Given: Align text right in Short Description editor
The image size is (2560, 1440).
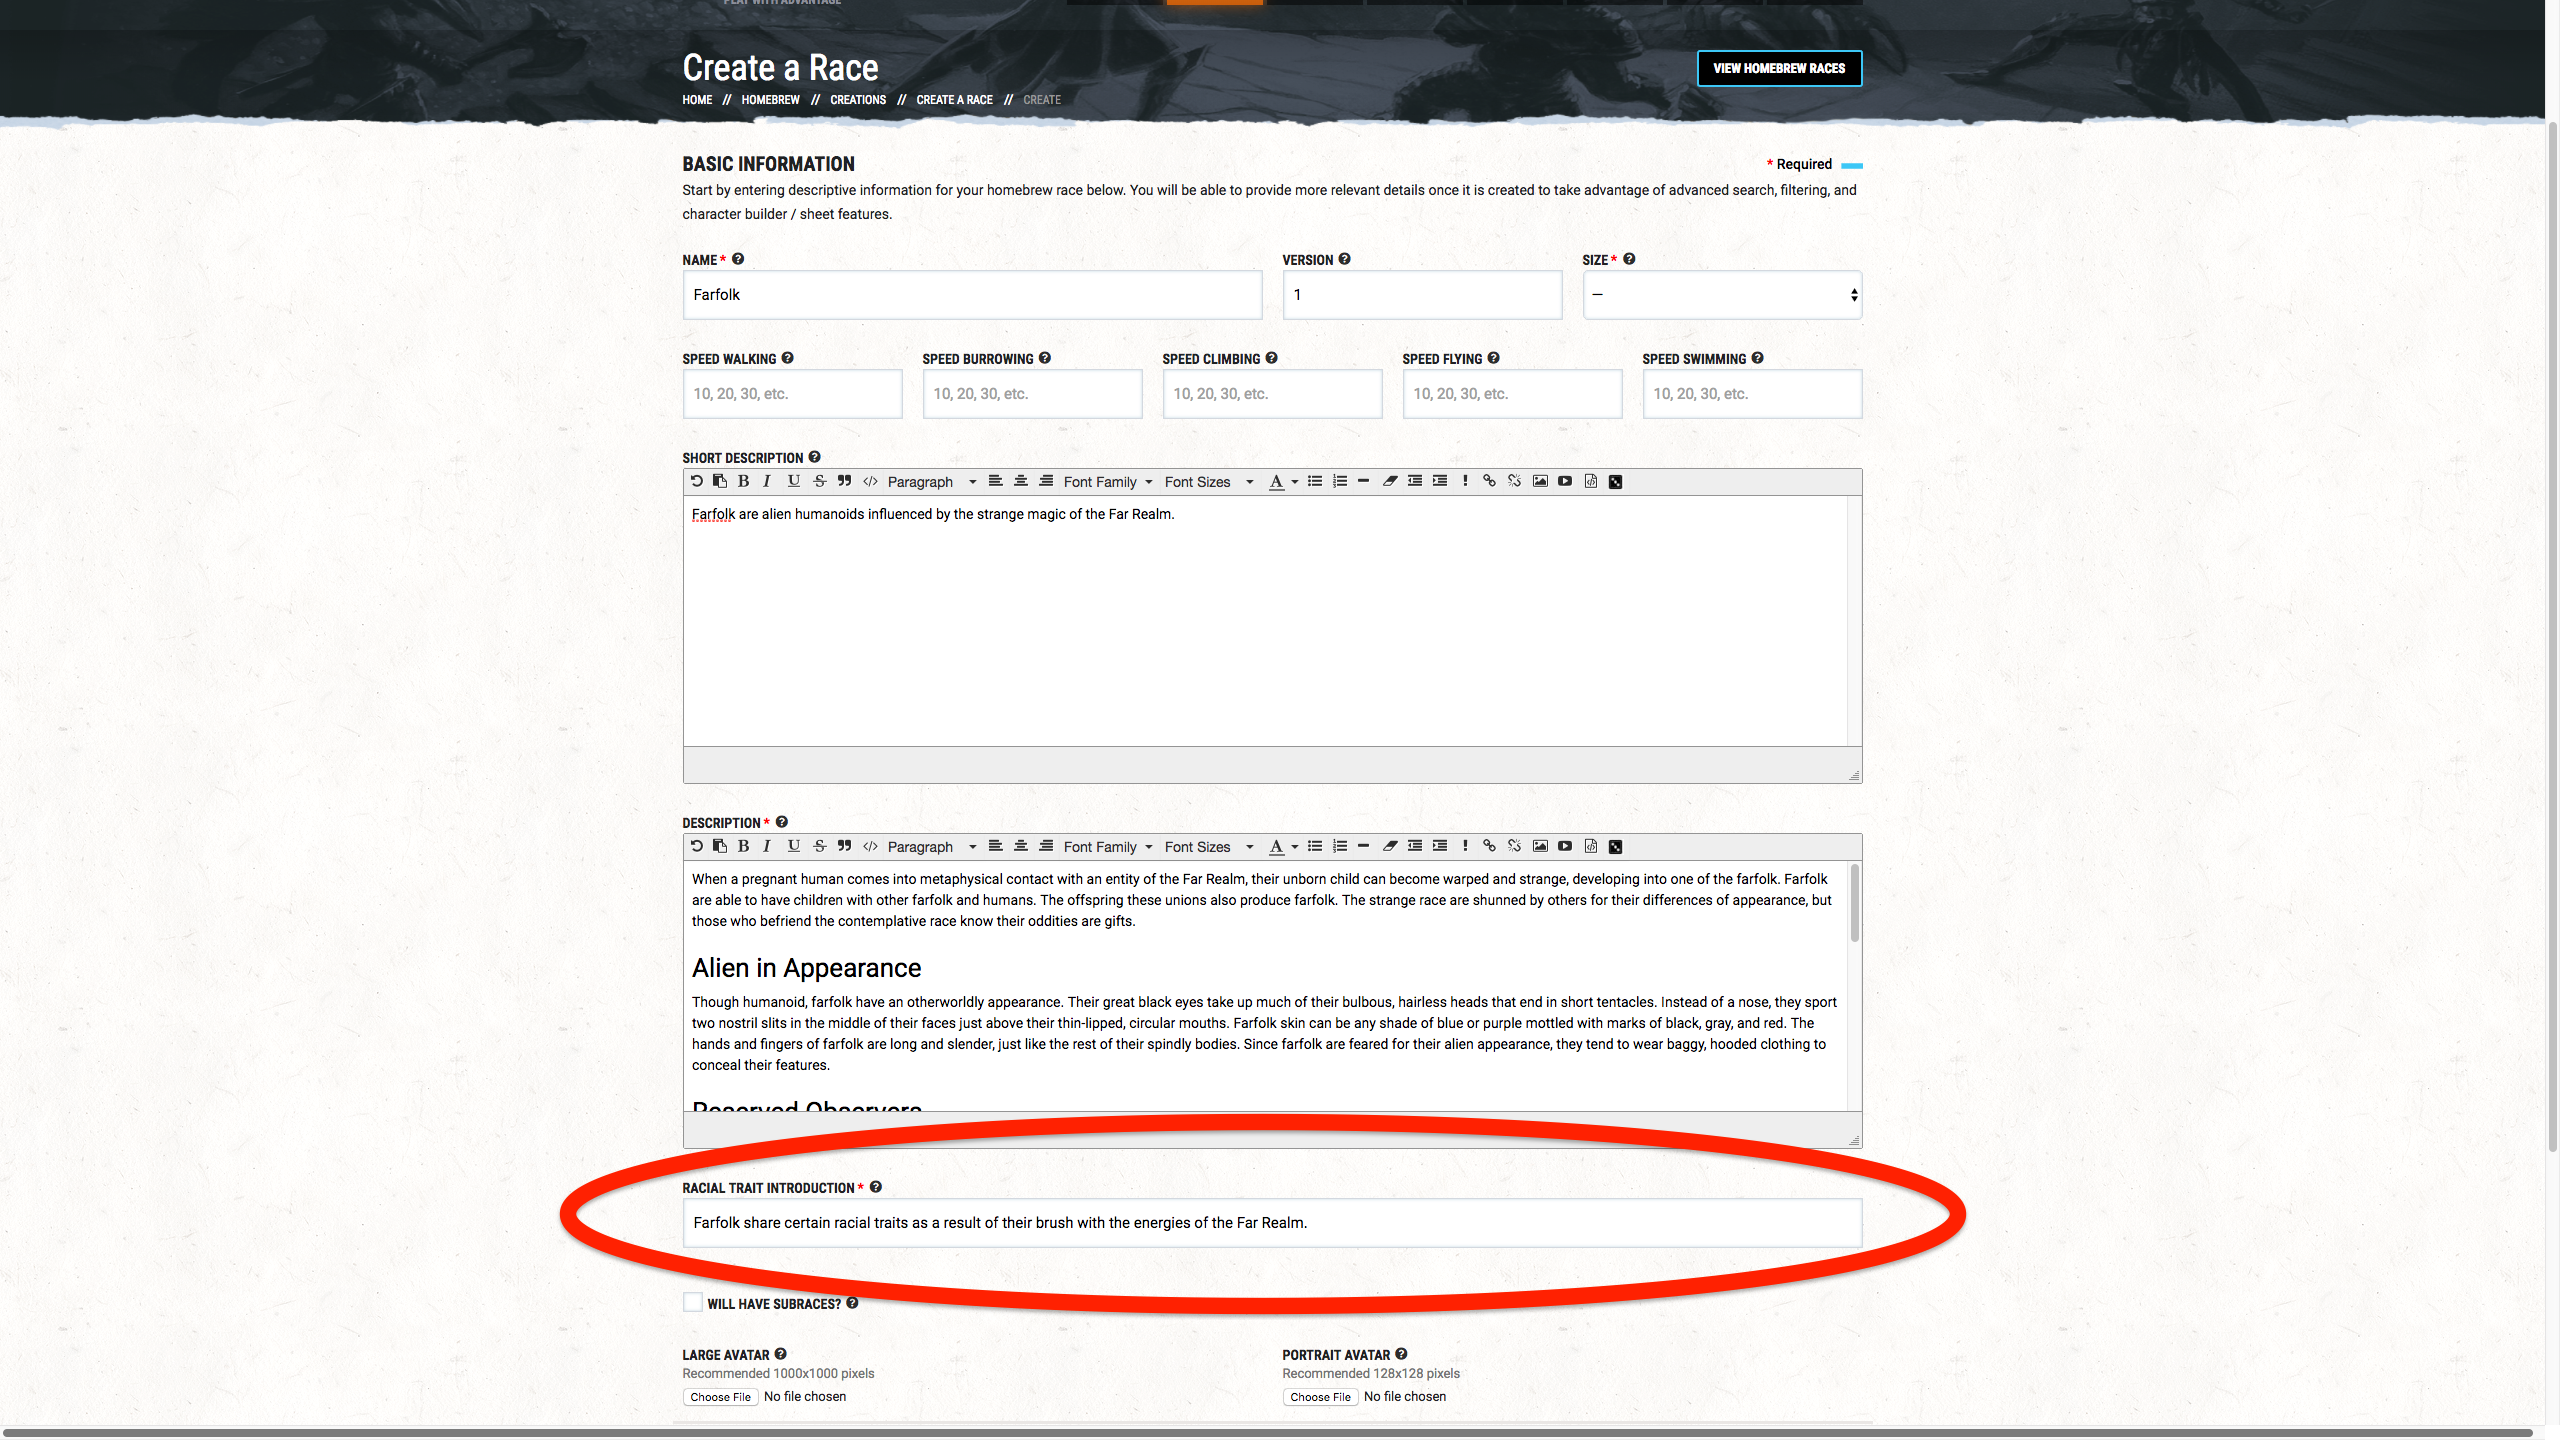Looking at the screenshot, I should 1046,481.
